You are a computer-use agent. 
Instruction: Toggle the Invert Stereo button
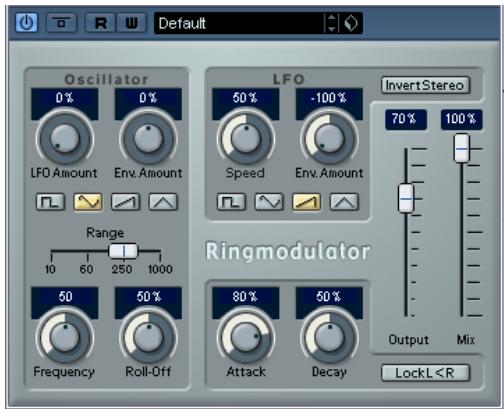pos(425,85)
